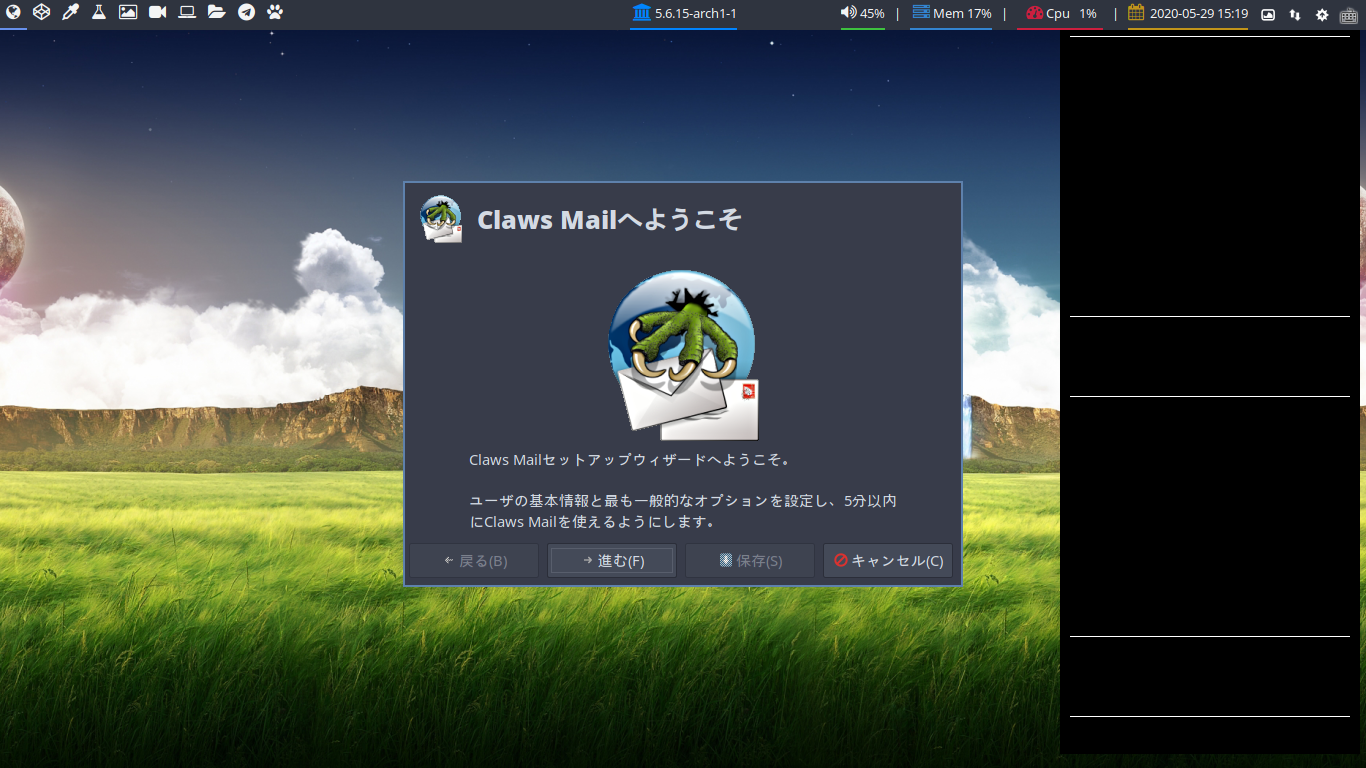Select the eyedropper workspace icon

pos(70,13)
